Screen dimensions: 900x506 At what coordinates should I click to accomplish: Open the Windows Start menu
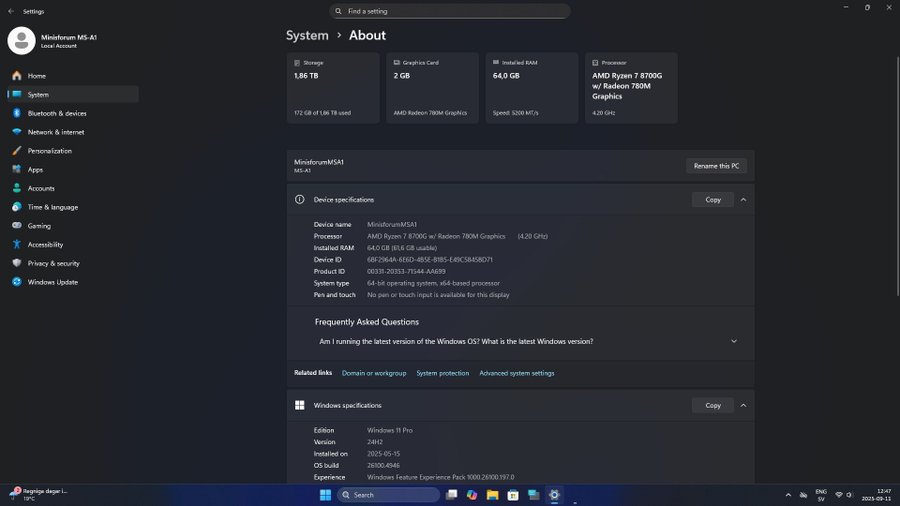[x=325, y=495]
